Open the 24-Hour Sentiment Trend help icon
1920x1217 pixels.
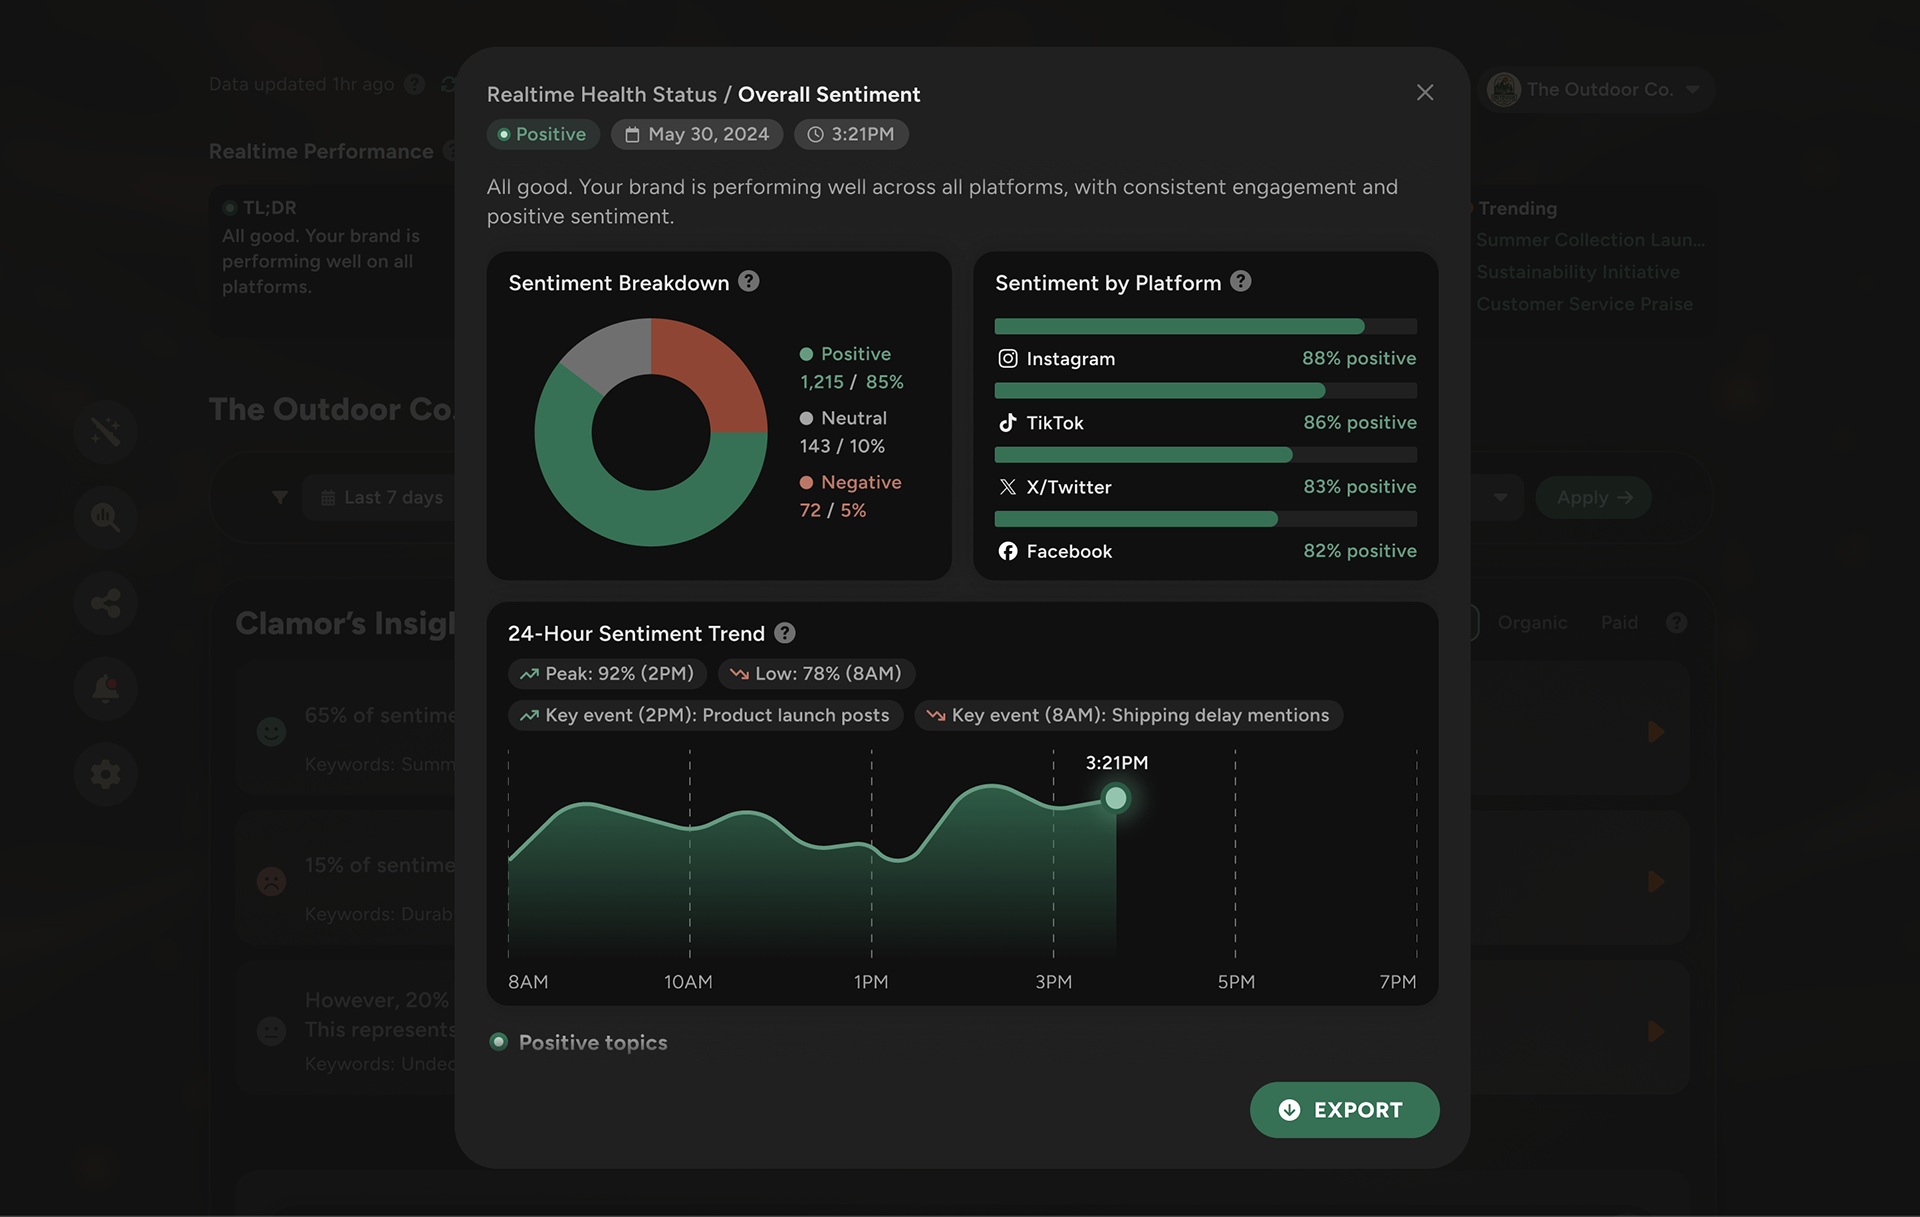coord(786,632)
